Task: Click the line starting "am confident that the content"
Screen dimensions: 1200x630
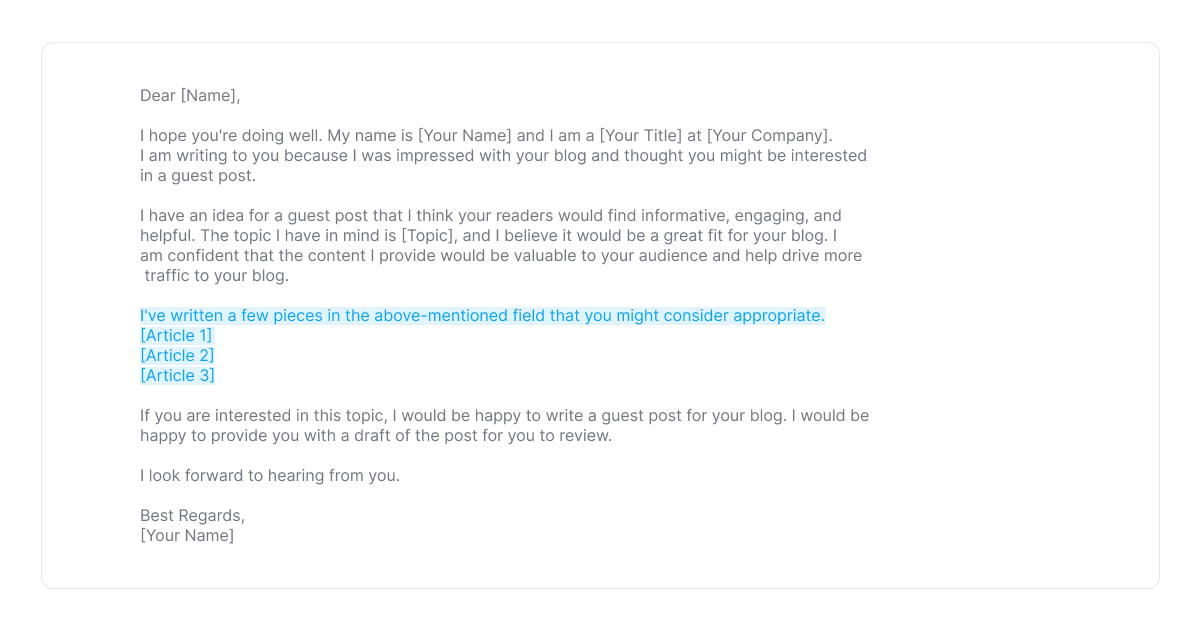Action: pos(501,256)
